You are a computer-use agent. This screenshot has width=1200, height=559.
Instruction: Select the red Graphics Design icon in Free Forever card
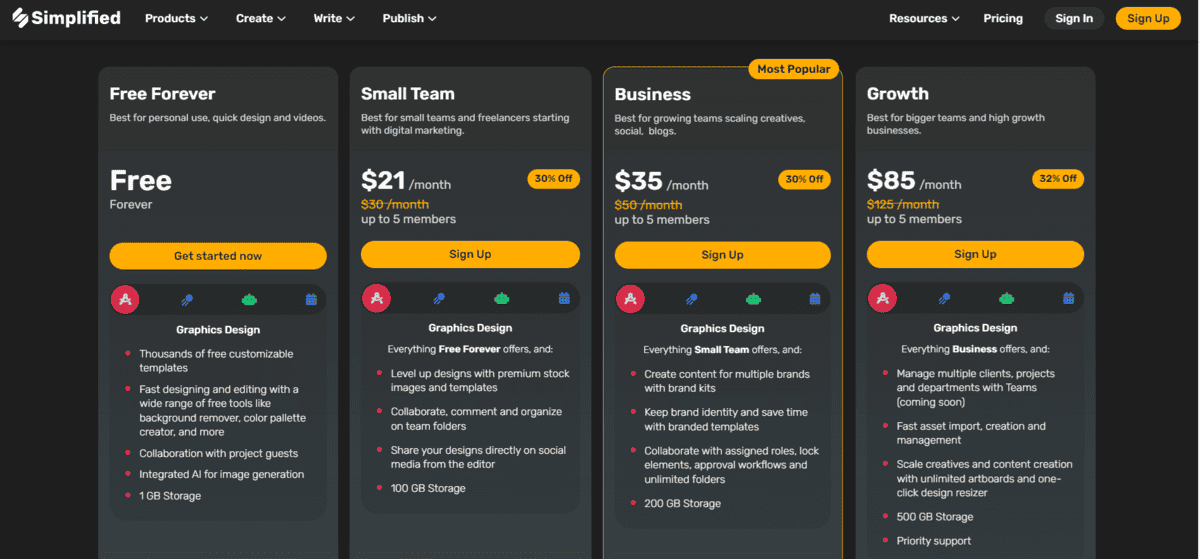pos(125,299)
